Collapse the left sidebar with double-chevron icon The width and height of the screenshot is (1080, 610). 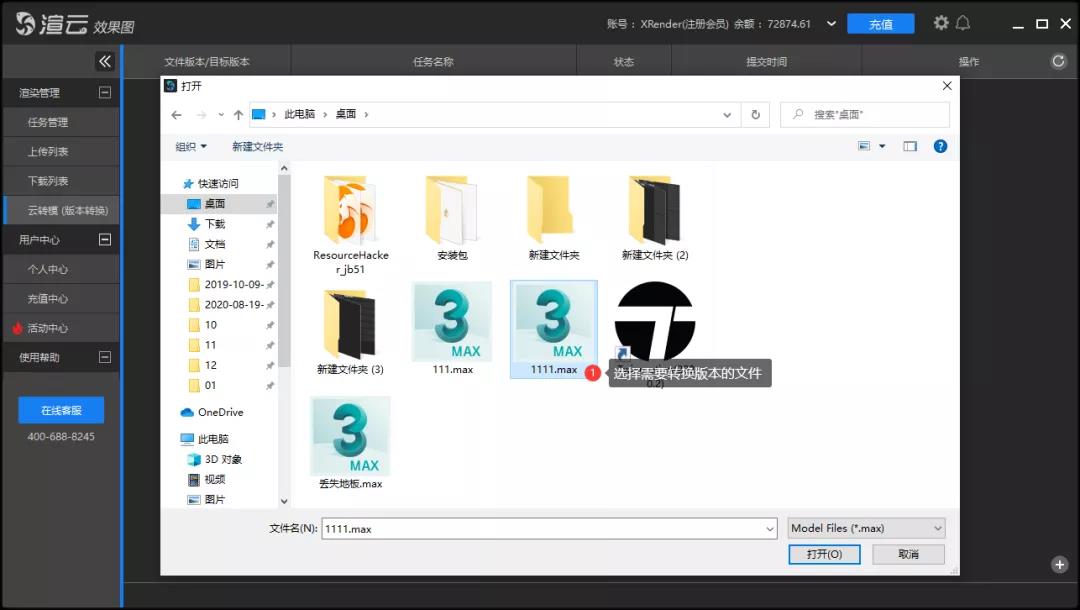click(105, 62)
